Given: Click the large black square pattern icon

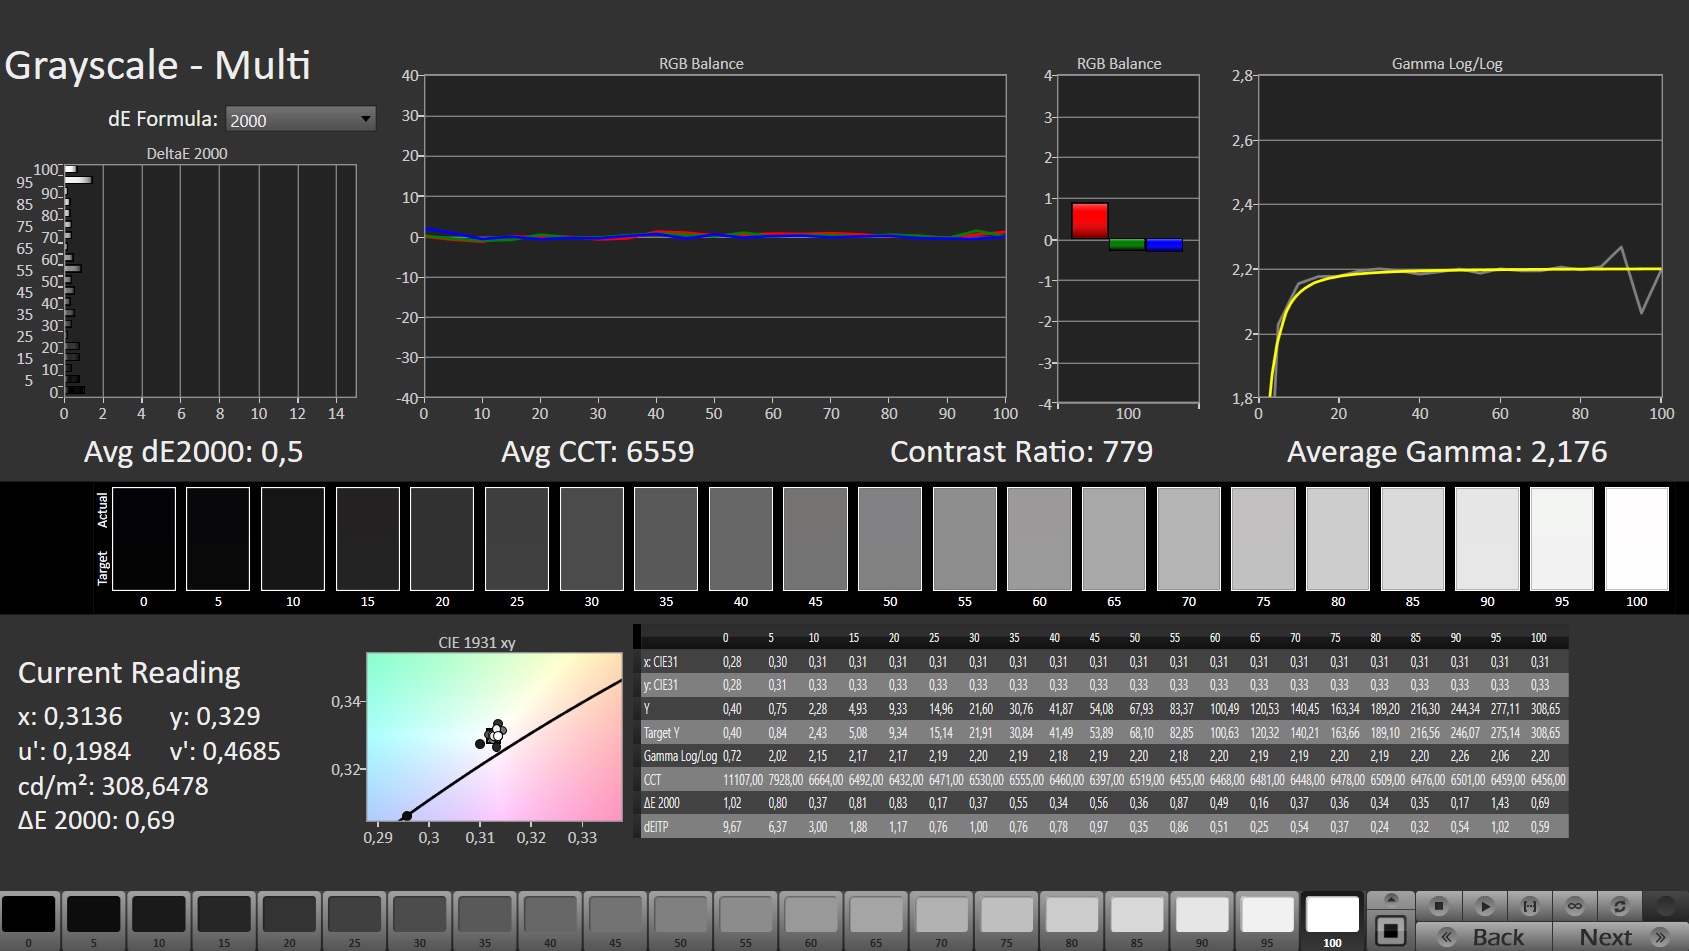Looking at the screenshot, I should (x=1390, y=932).
